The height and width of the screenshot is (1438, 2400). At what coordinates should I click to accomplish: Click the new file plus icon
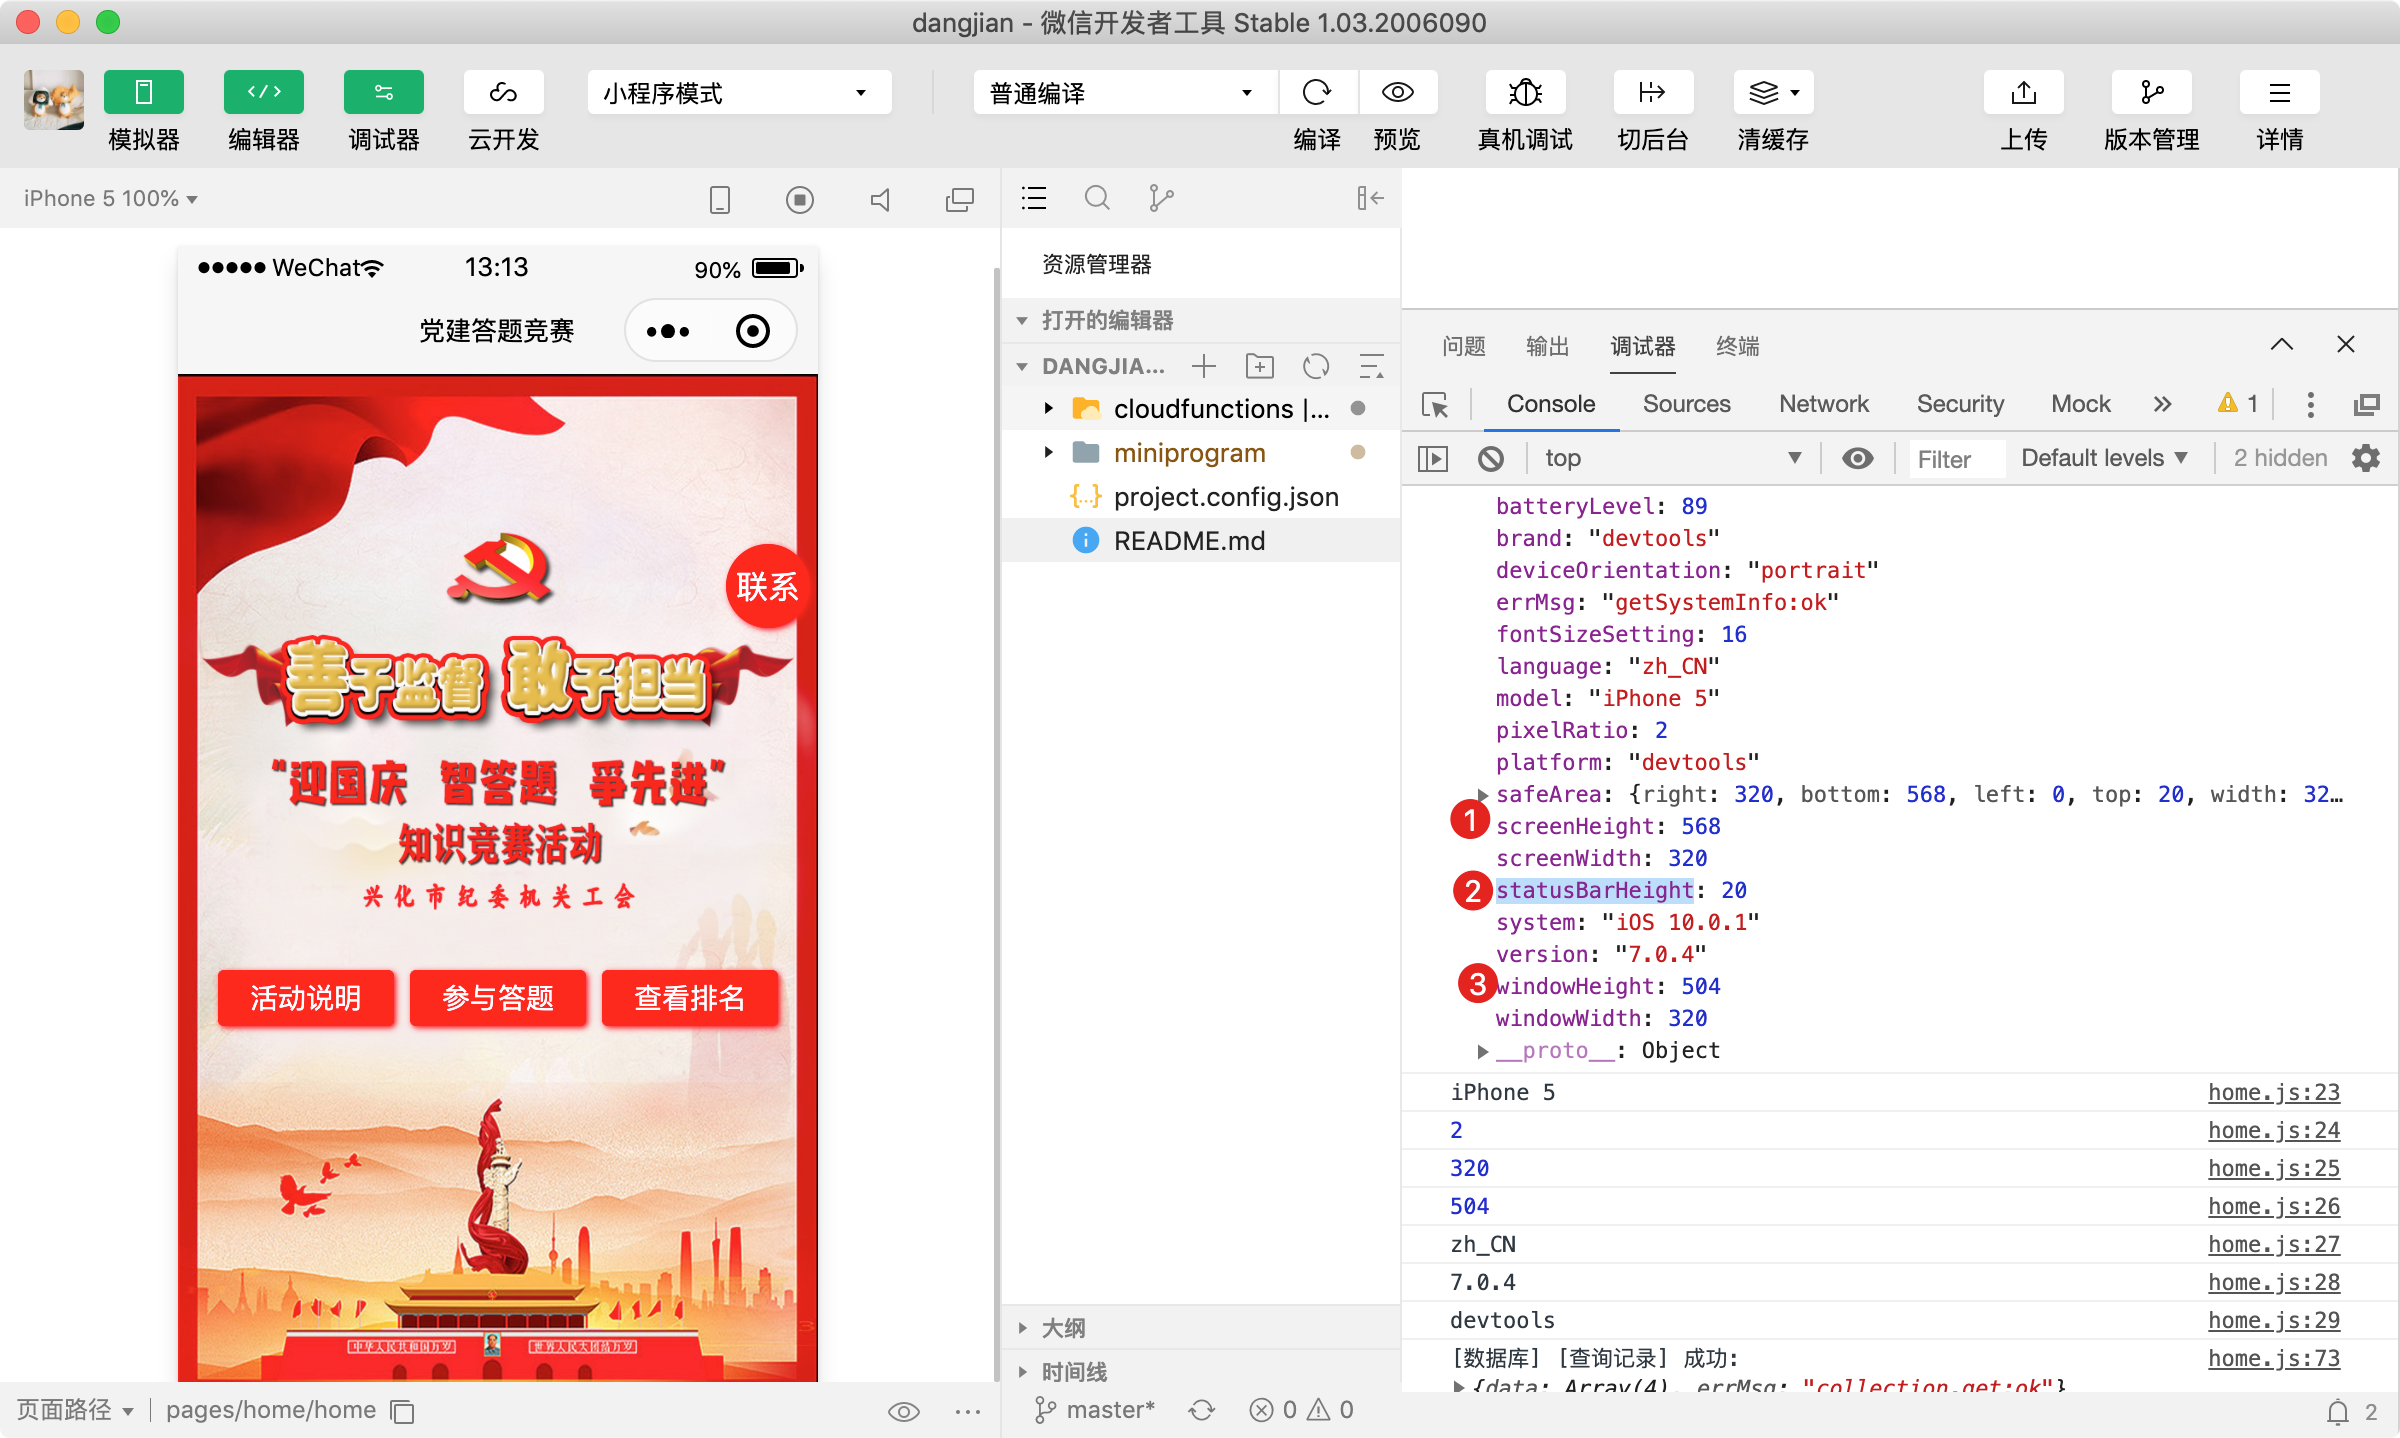click(x=1203, y=366)
